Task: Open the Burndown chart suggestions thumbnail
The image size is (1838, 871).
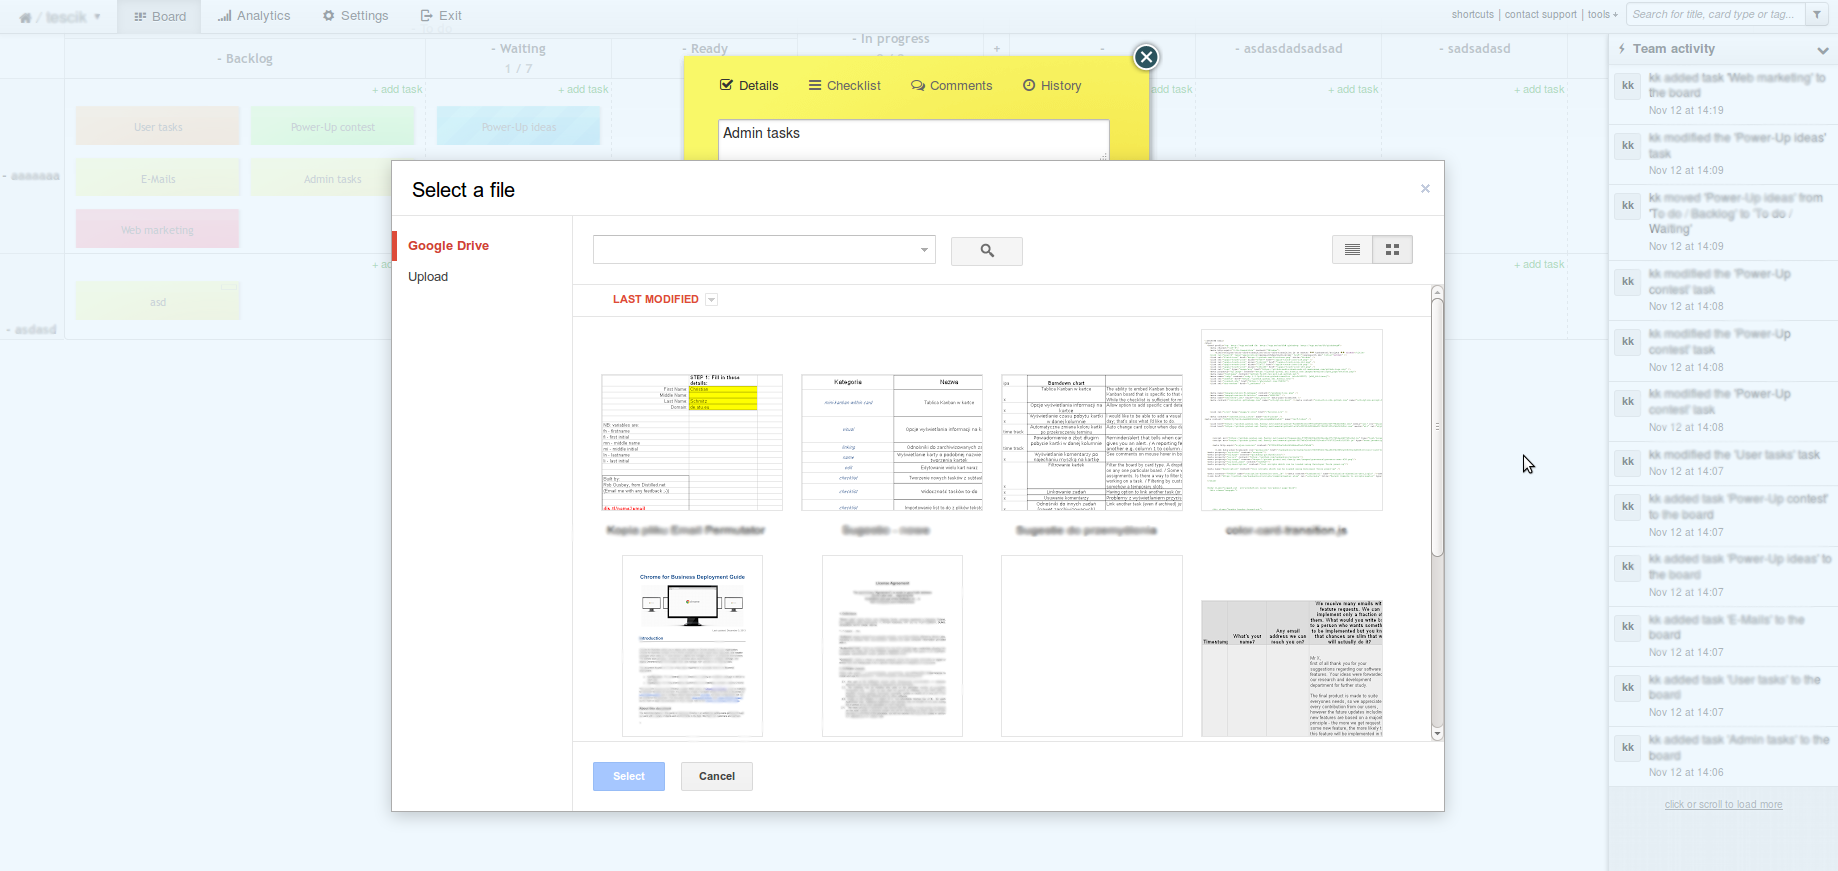Action: tap(1092, 442)
